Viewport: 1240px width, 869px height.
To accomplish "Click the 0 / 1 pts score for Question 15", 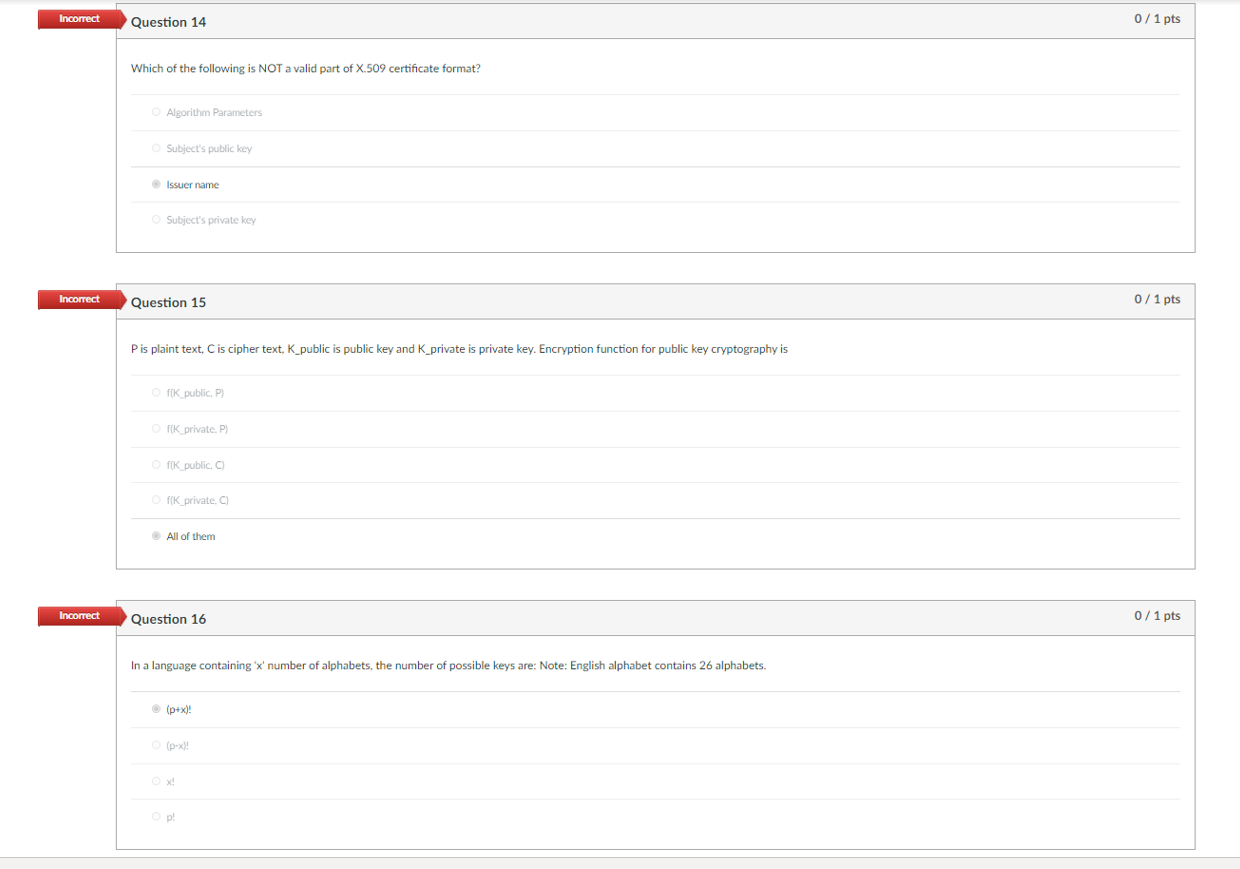I will click(1157, 299).
